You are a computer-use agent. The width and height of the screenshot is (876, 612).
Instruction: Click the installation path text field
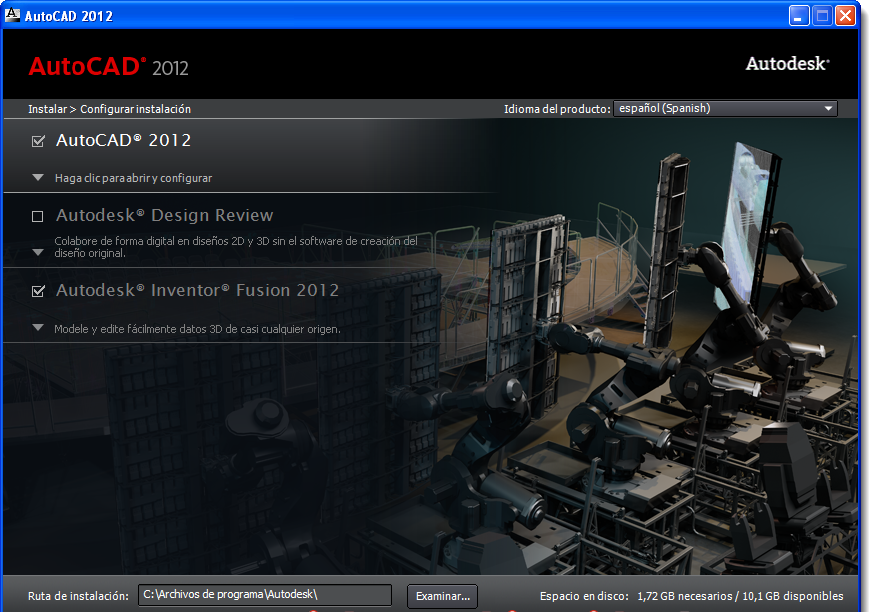[x=263, y=595]
